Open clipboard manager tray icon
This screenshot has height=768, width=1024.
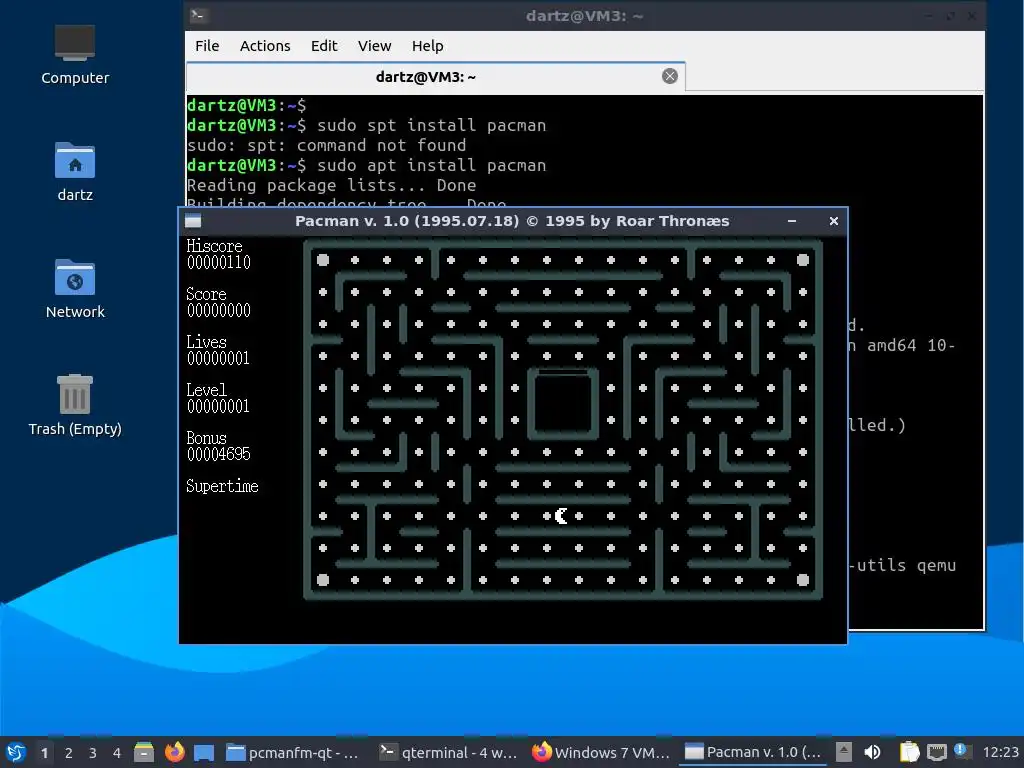[x=909, y=752]
